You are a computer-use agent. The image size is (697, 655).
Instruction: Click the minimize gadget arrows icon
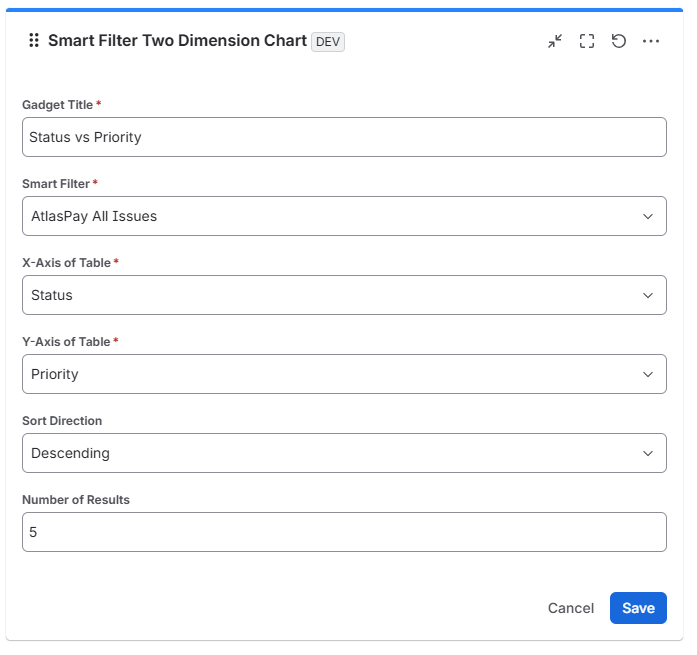tap(555, 41)
